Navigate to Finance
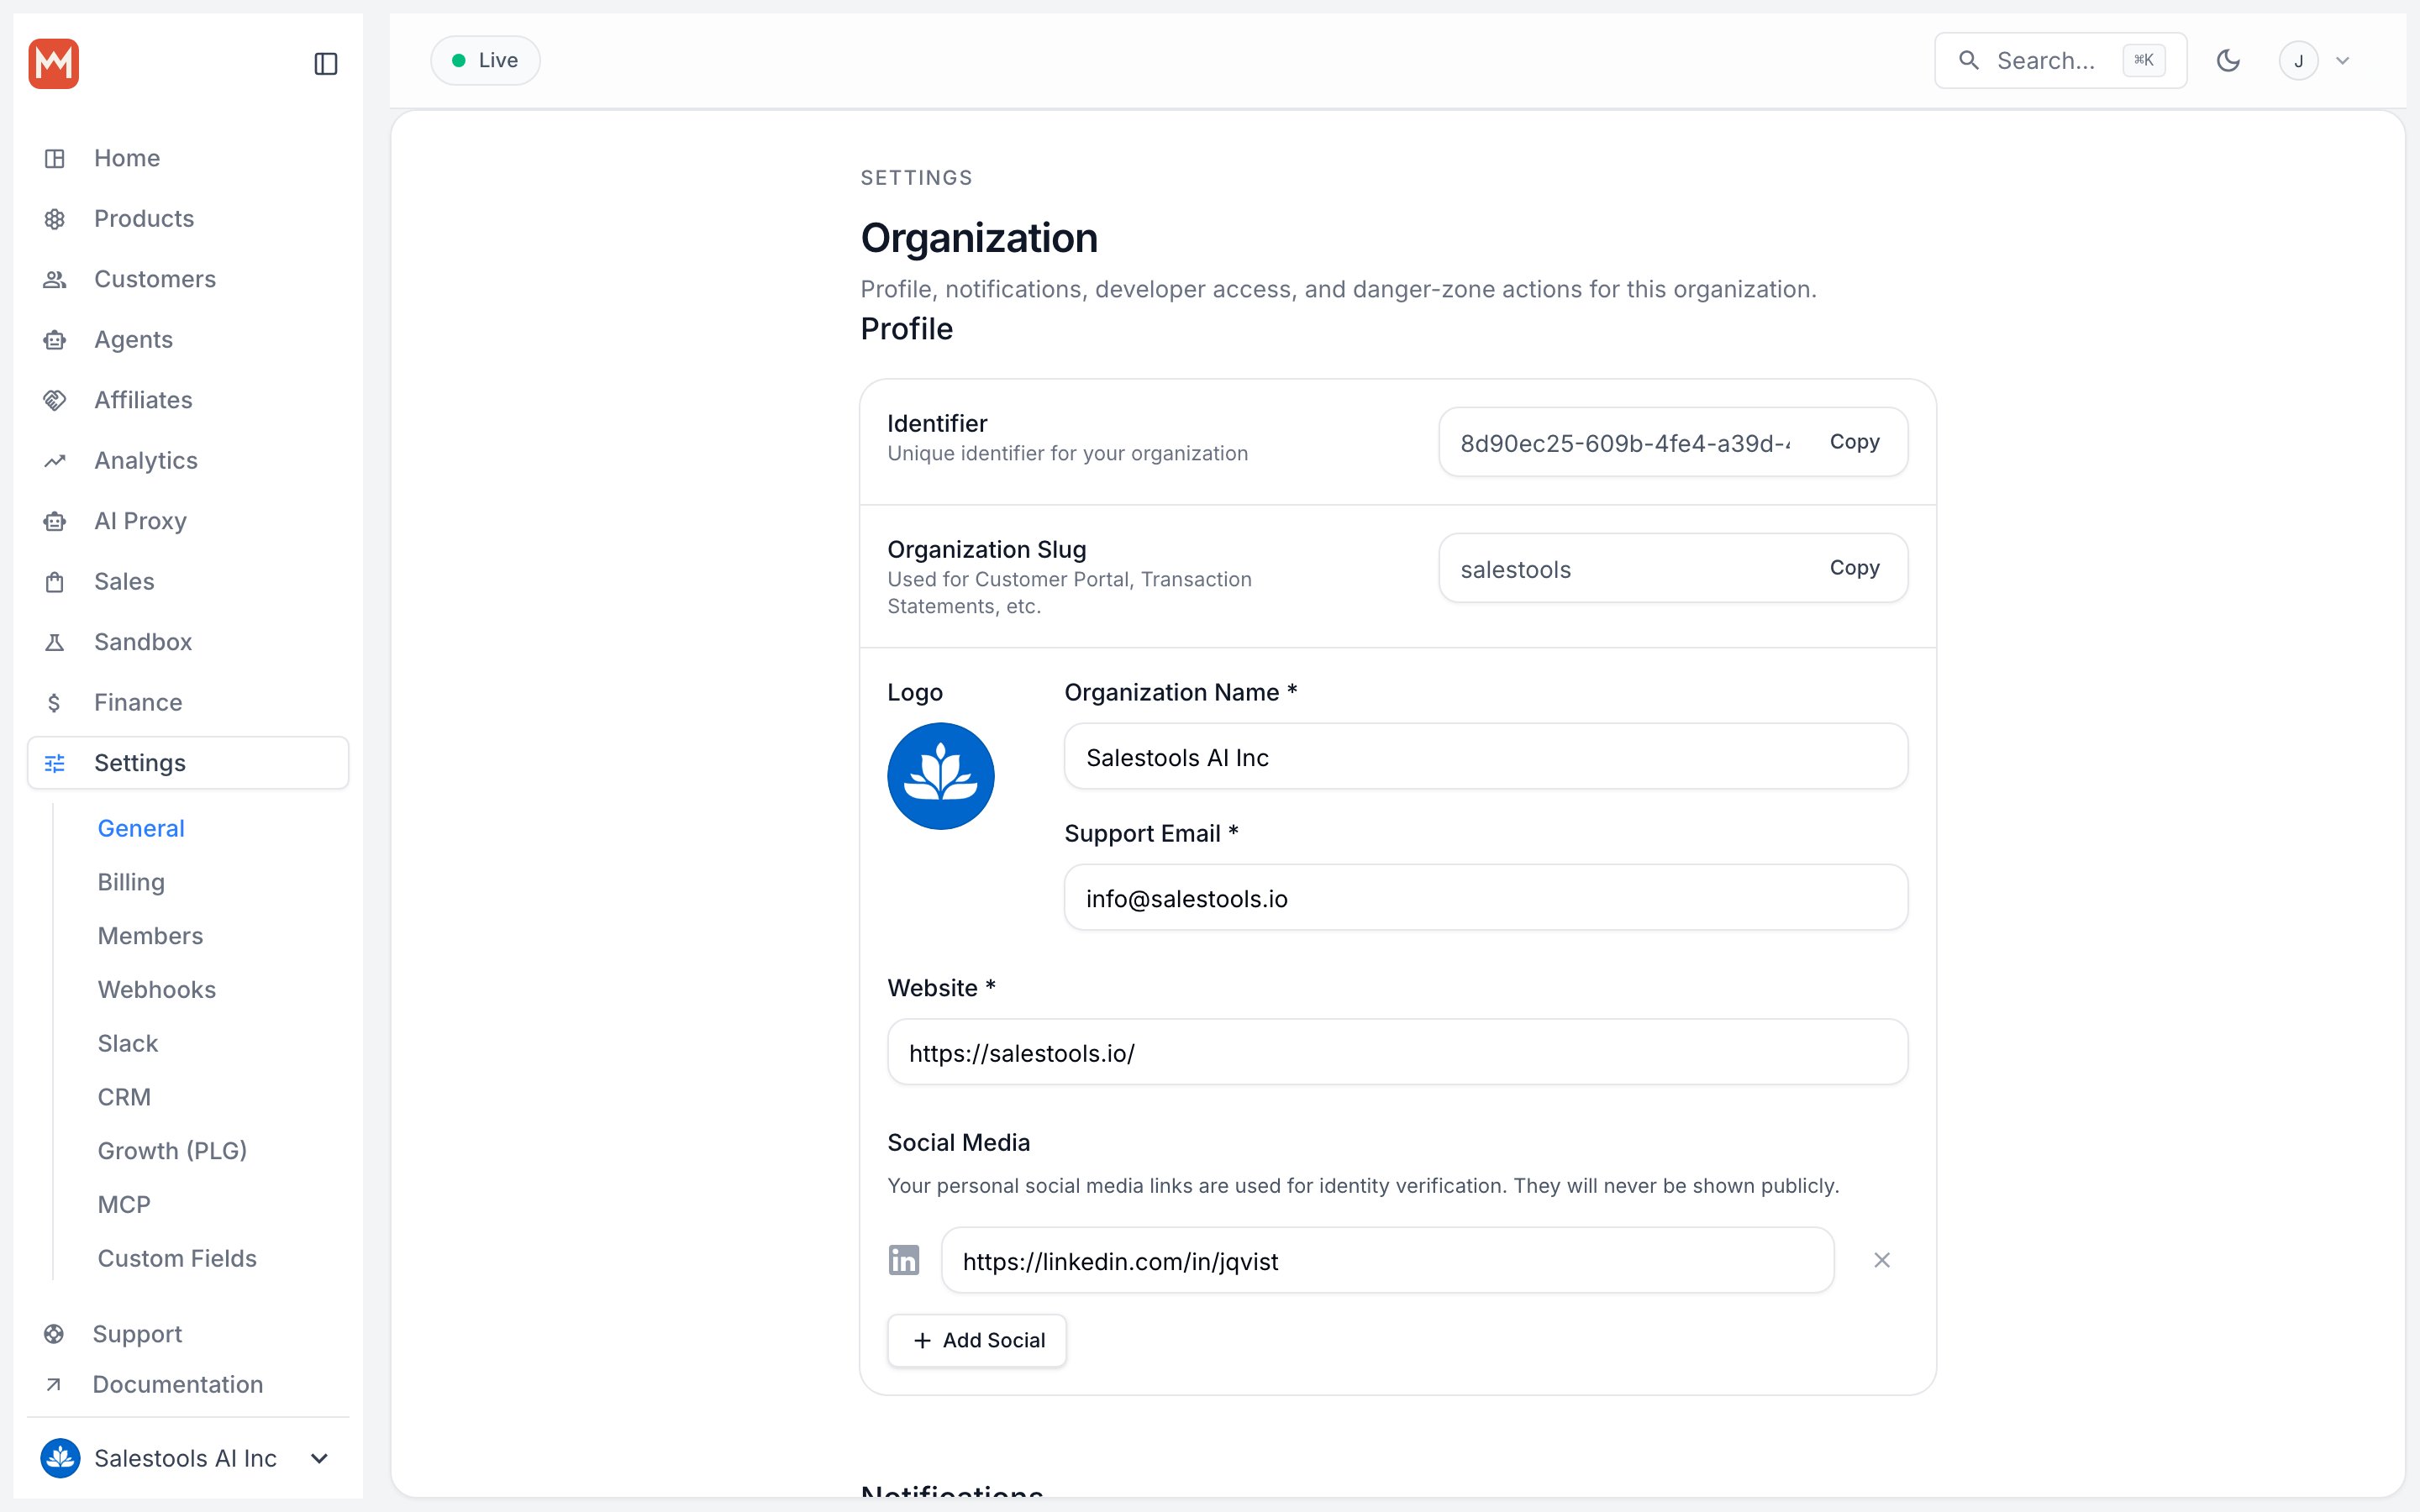Viewport: 2420px width, 1512px height. (x=188, y=703)
